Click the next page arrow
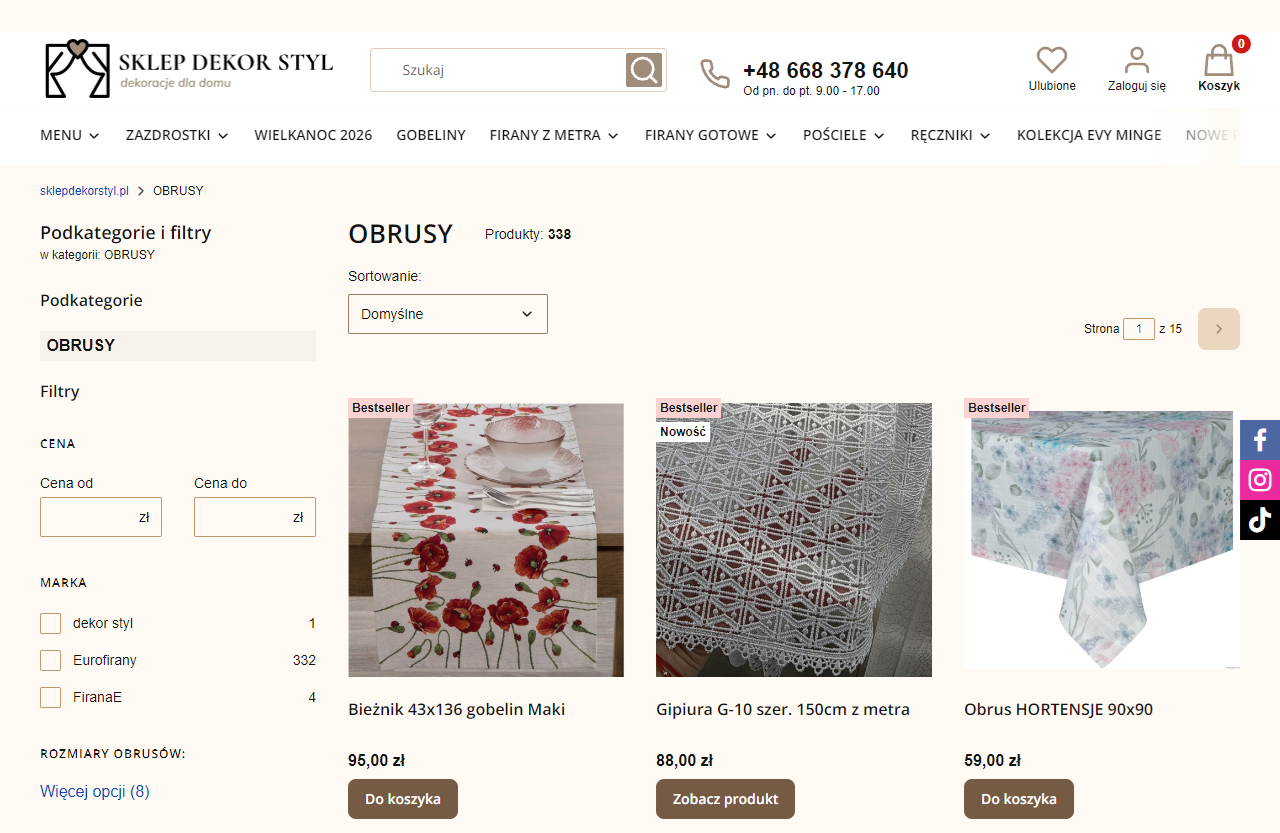Image resolution: width=1280 pixels, height=833 pixels. (1218, 328)
